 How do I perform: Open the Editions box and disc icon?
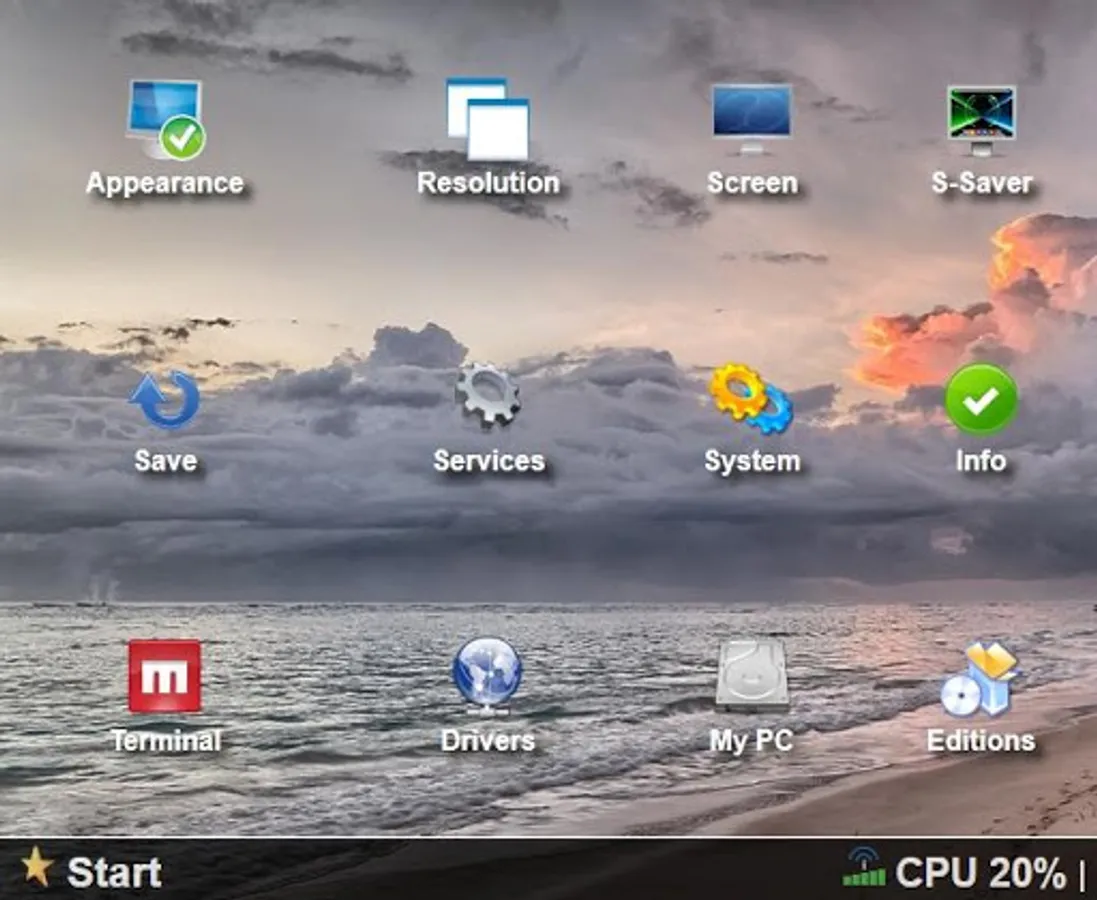tap(980, 679)
